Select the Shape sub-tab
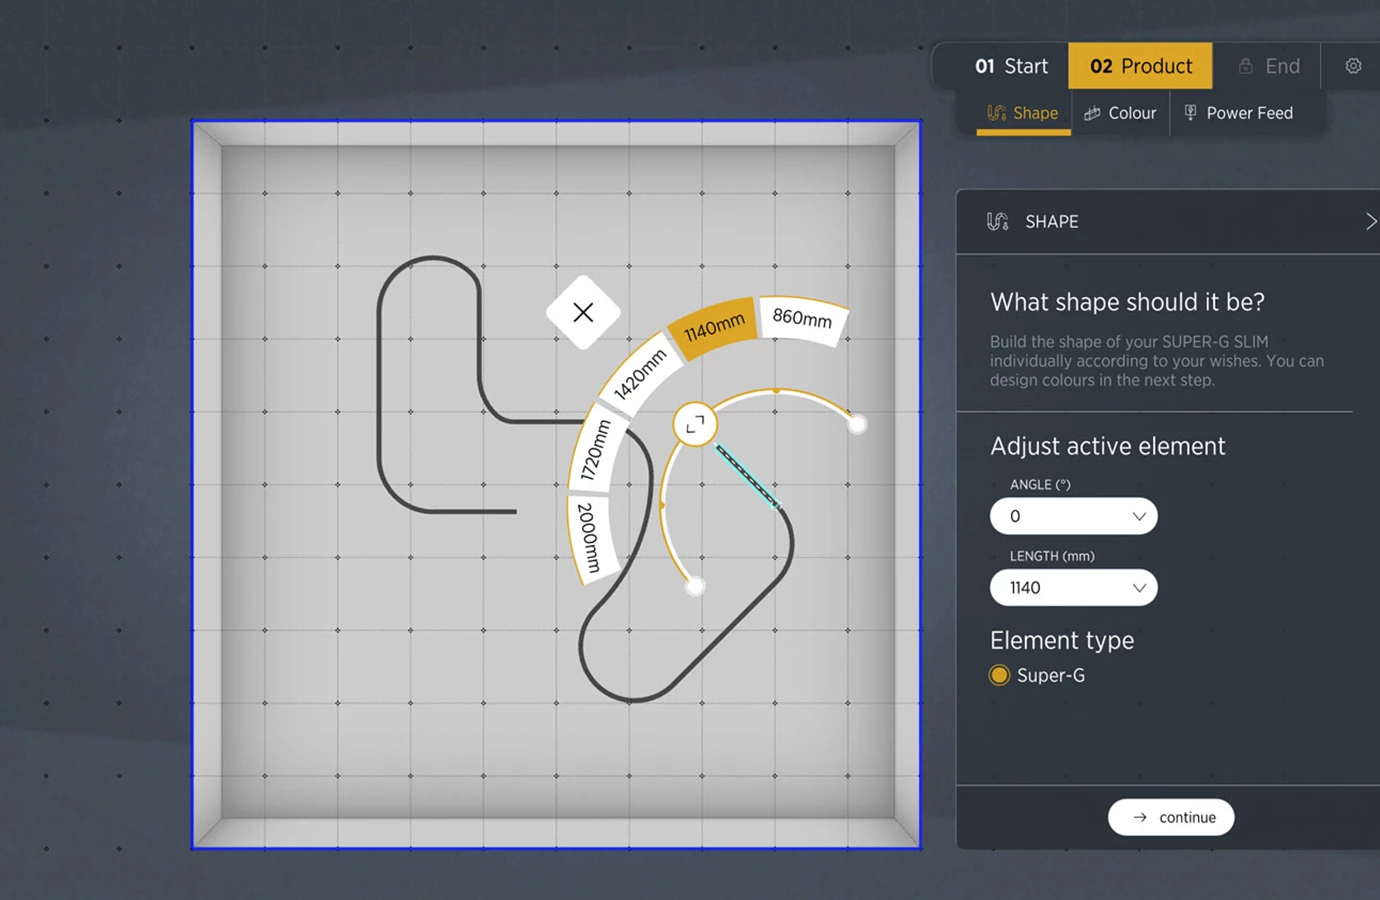Screen dimensions: 1380x900 [x=1023, y=113]
